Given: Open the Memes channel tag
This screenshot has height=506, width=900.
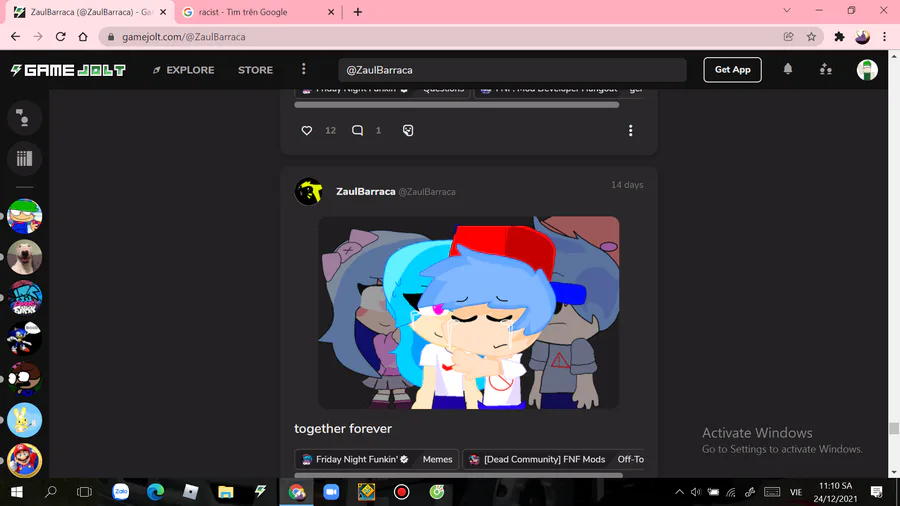Looking at the screenshot, I should tap(437, 459).
